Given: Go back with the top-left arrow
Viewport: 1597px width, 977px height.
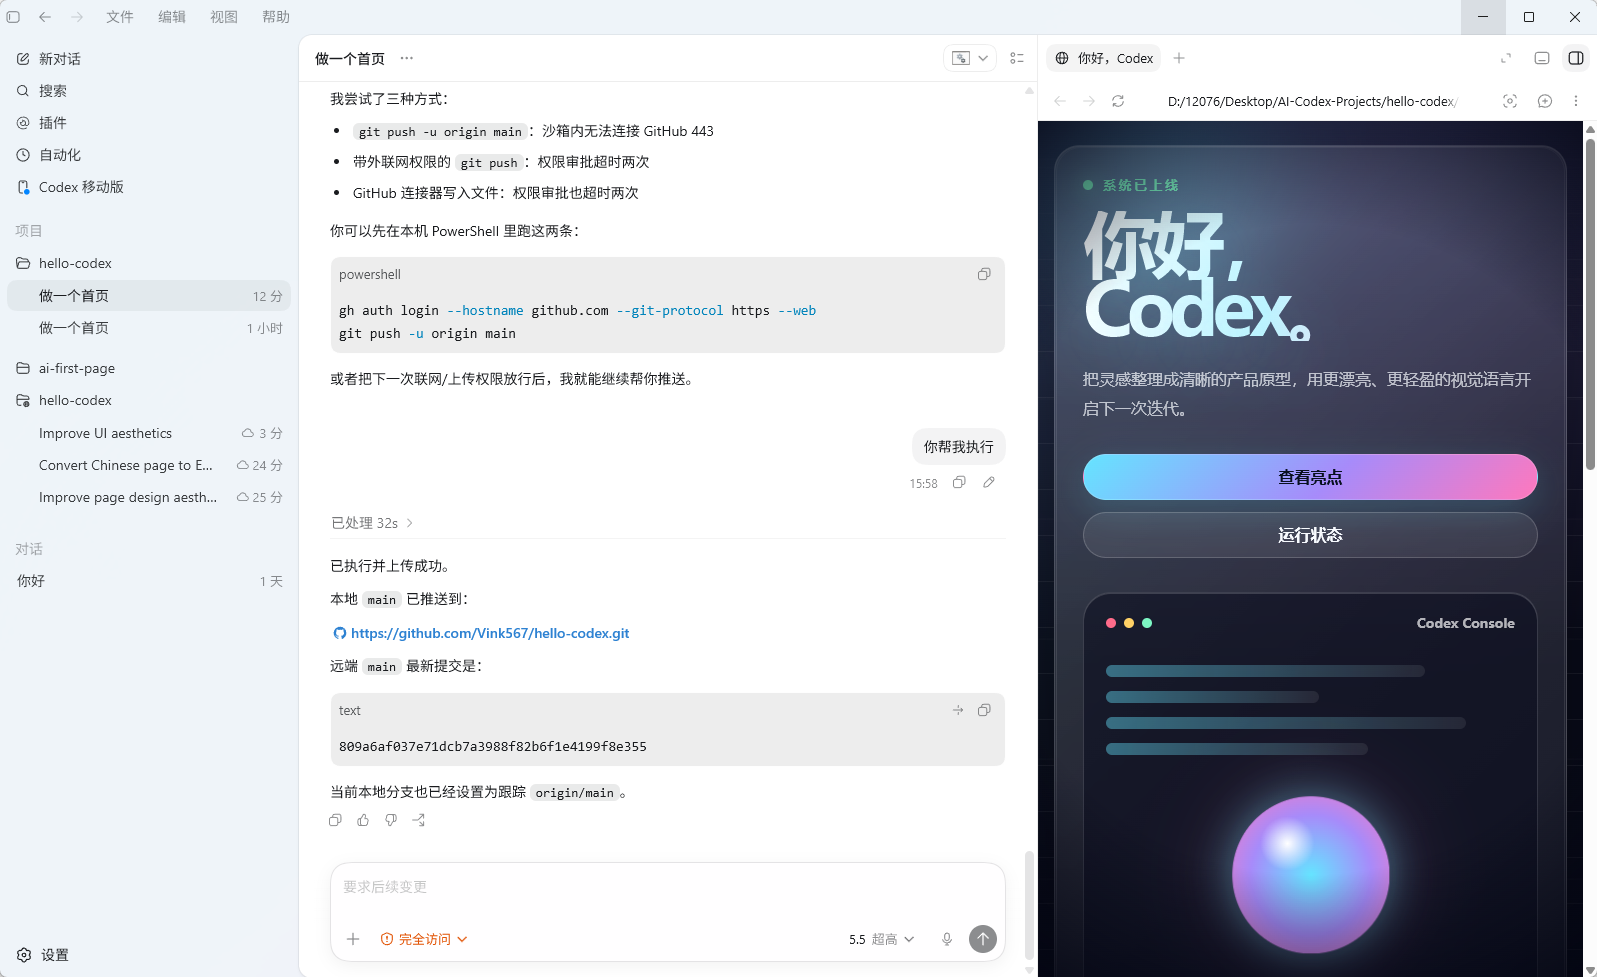Looking at the screenshot, I should pyautogui.click(x=45, y=17).
